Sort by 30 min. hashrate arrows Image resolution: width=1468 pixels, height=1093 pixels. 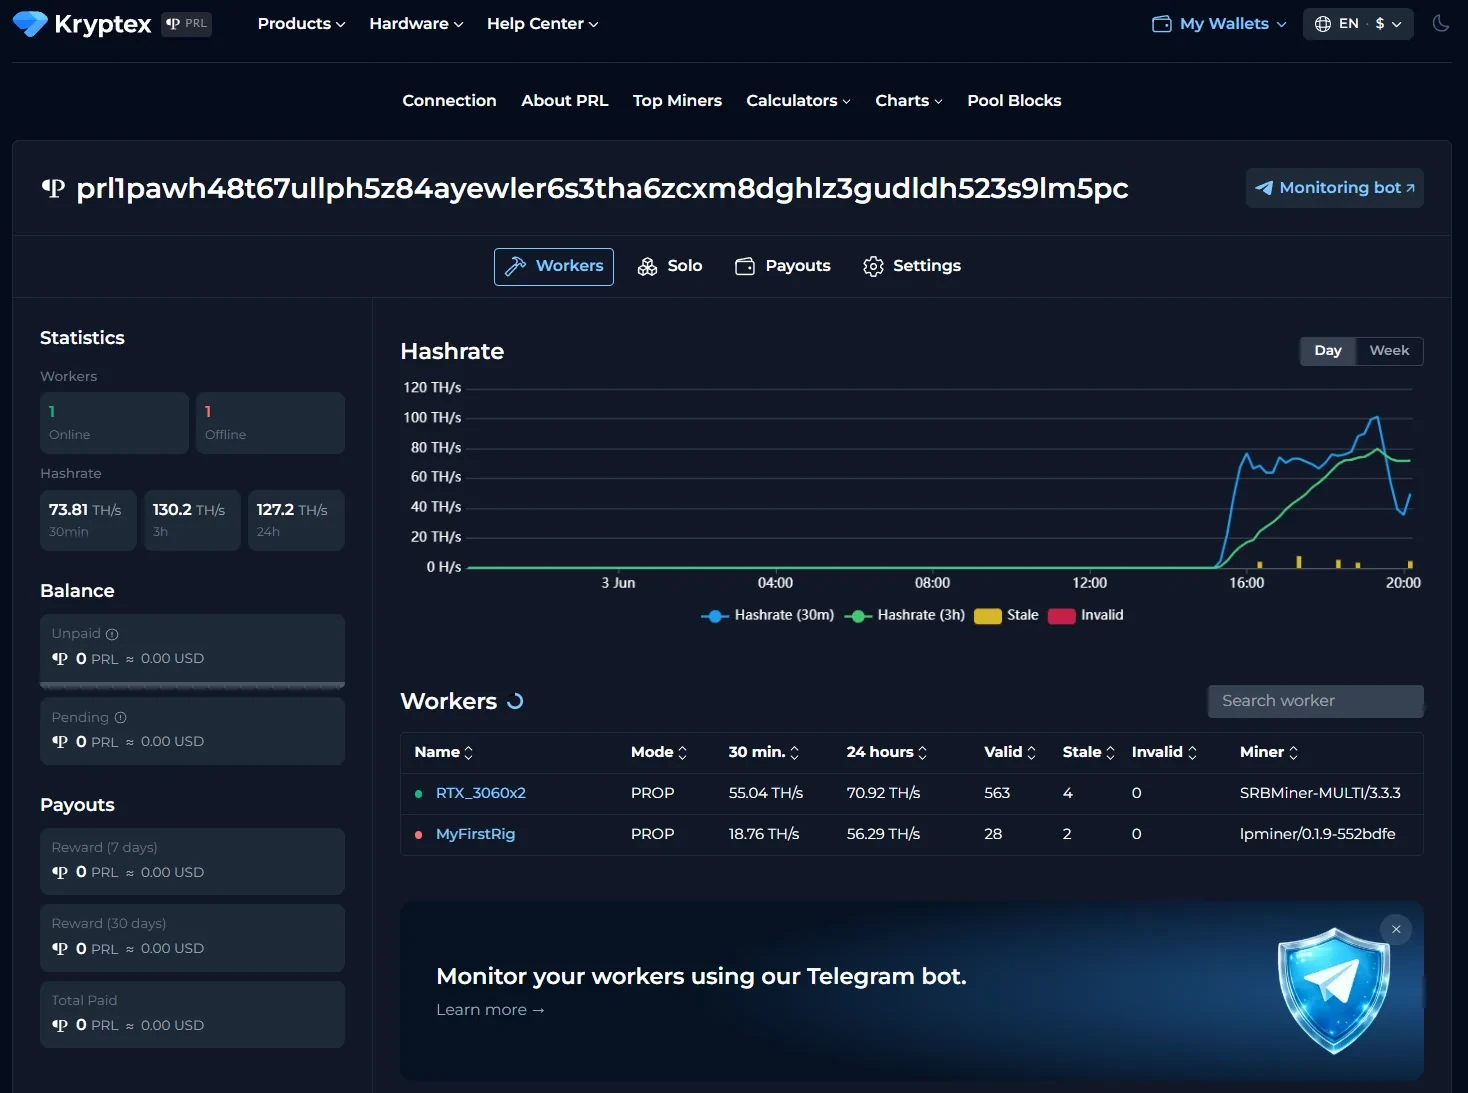click(795, 753)
